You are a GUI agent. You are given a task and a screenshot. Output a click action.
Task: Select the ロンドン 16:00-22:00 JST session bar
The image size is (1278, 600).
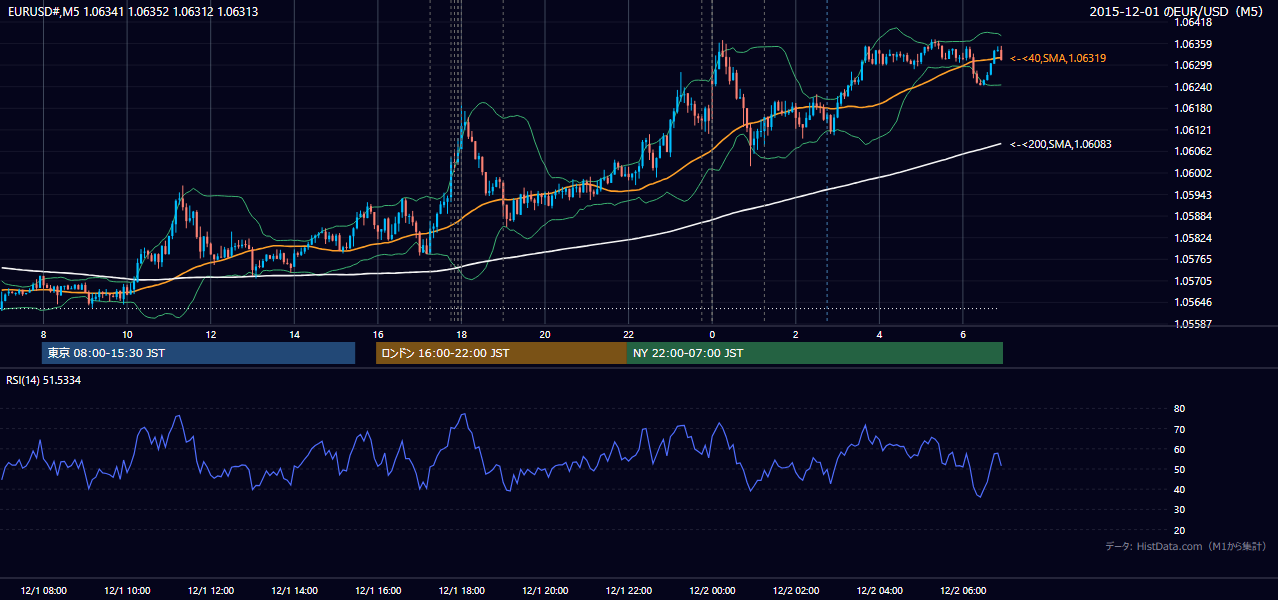[x=501, y=353]
